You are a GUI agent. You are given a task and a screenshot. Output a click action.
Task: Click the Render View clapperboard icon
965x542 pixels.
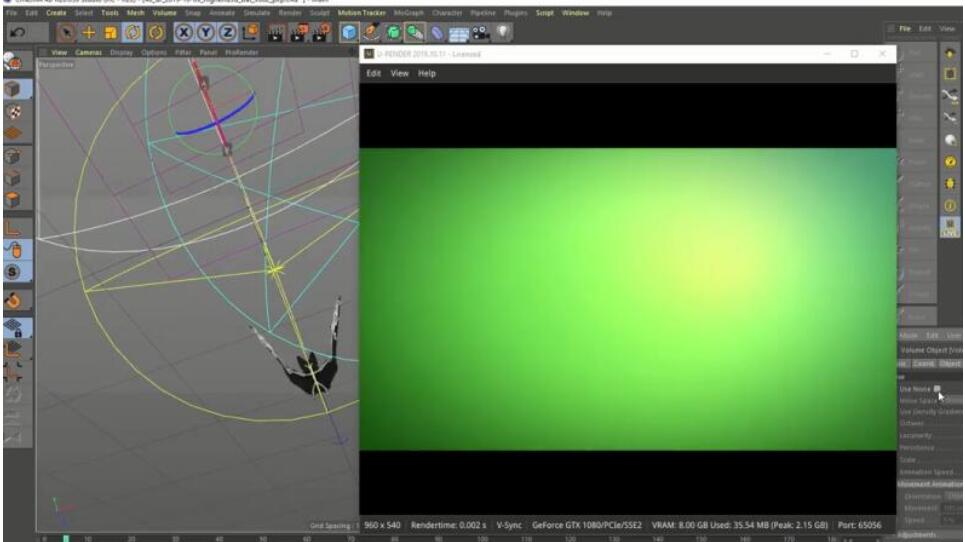point(276,33)
